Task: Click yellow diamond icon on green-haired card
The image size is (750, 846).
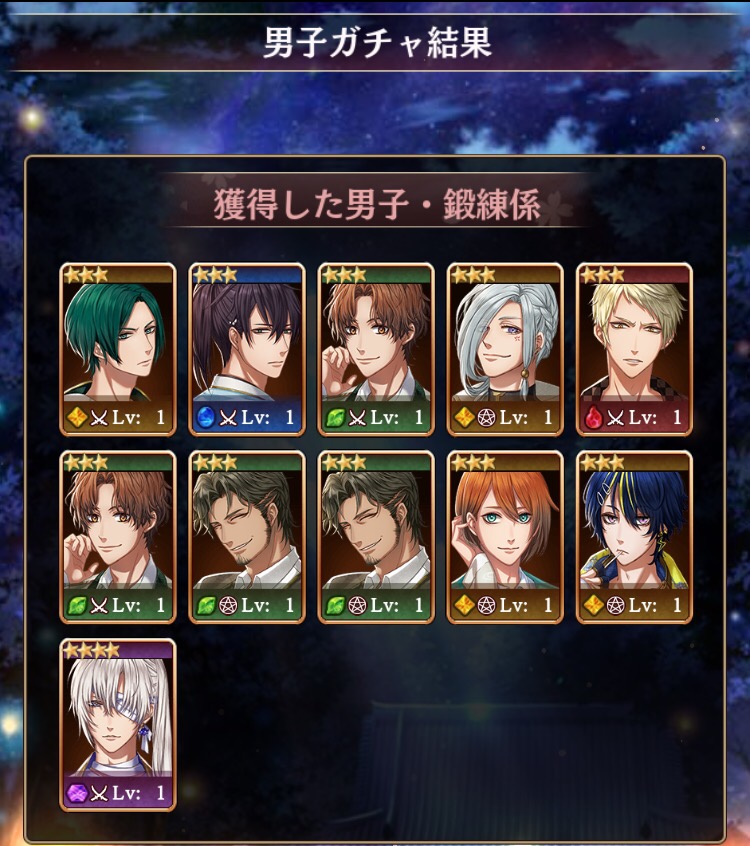Action: 77,418
